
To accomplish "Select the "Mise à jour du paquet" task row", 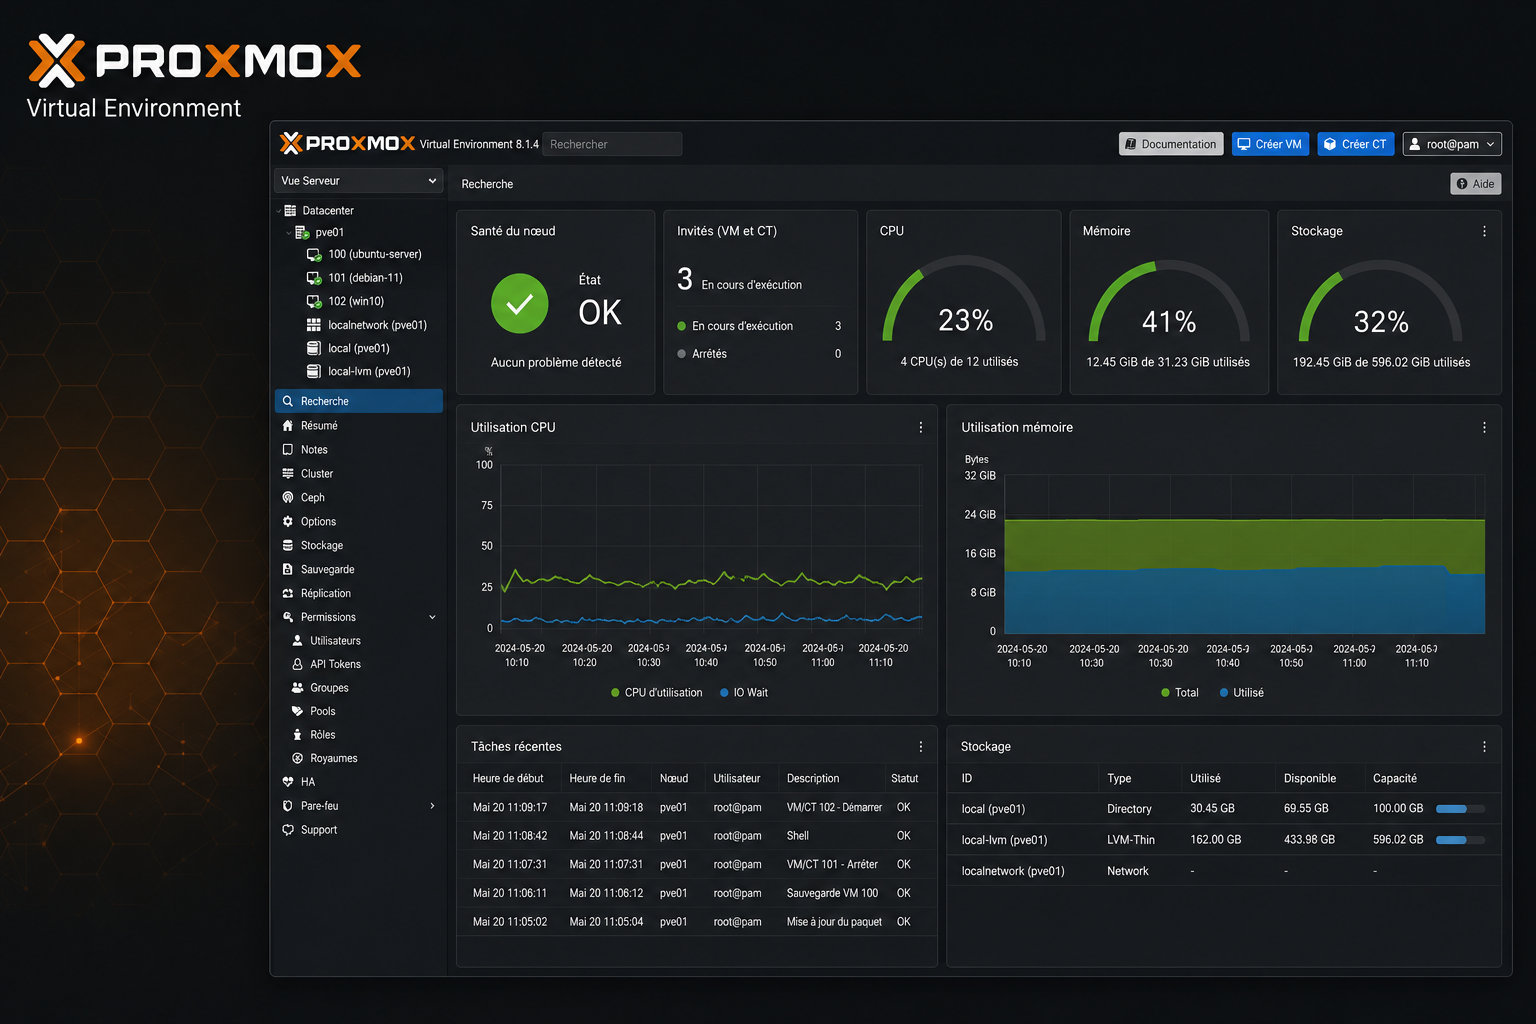I will coord(696,922).
